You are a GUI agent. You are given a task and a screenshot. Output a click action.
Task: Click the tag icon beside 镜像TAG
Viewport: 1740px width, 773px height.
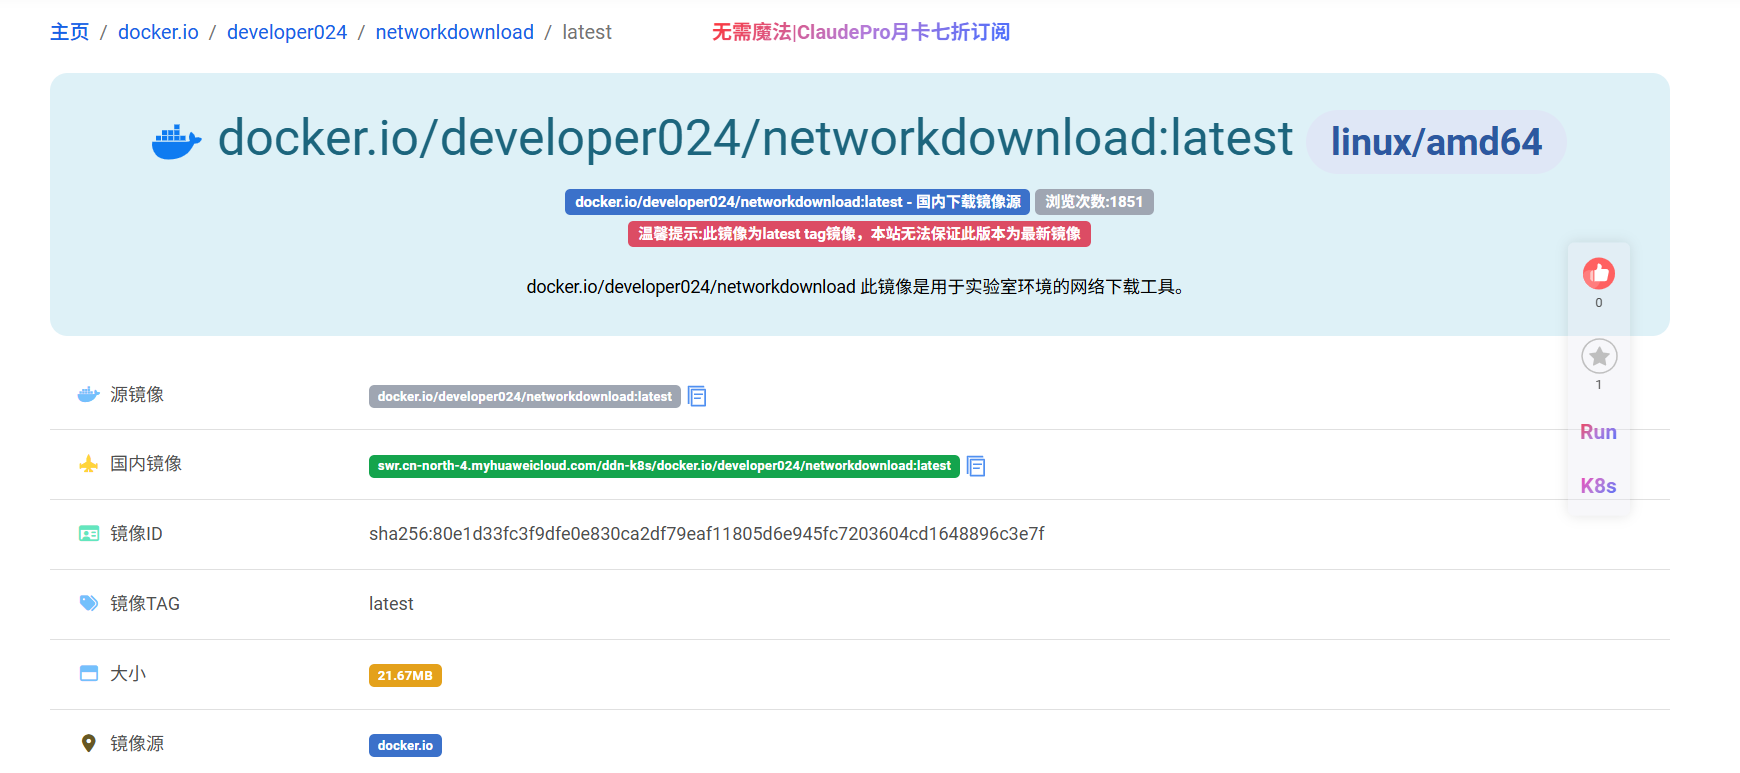point(89,603)
